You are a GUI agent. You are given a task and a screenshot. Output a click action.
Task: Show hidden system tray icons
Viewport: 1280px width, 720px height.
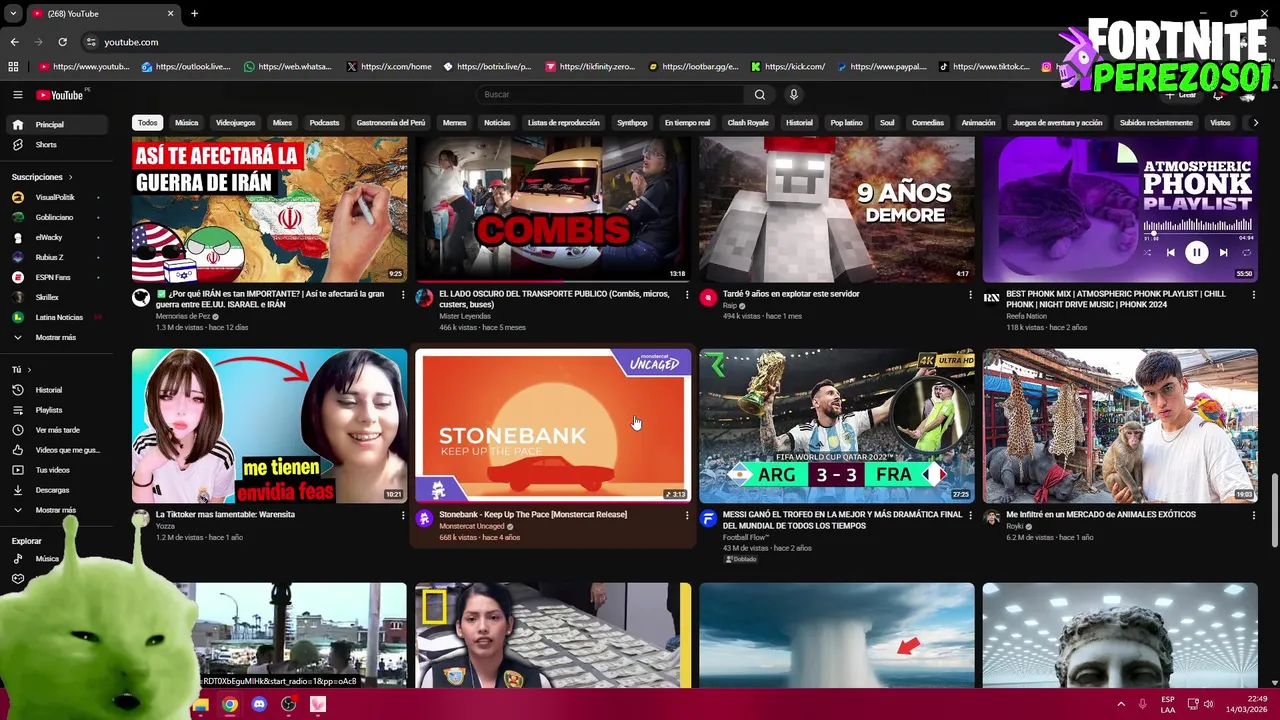[1121, 704]
